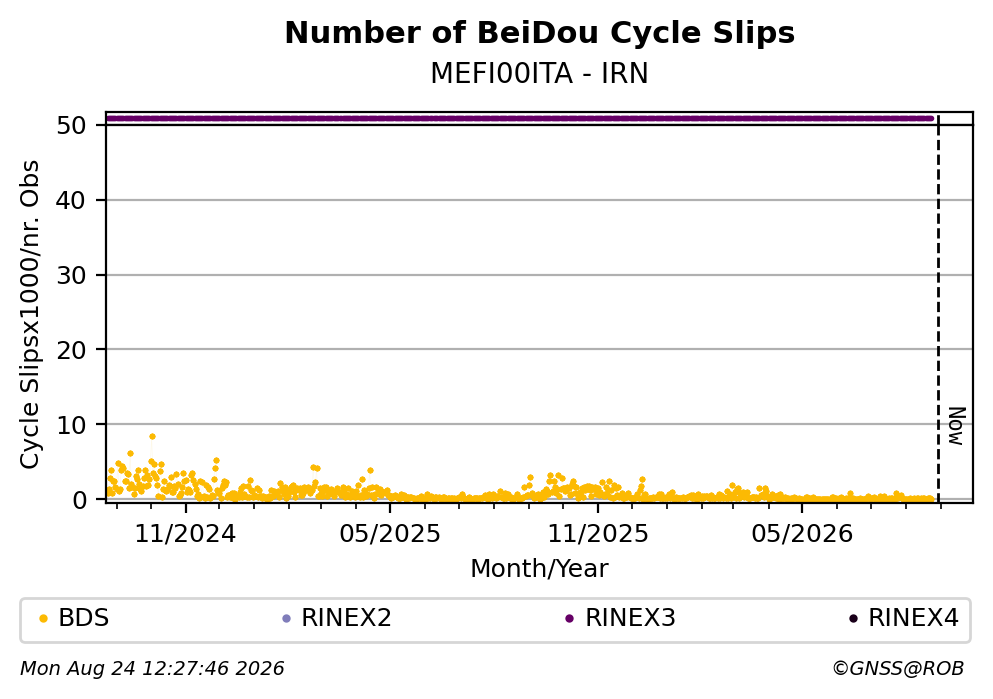Click the timestamp Mon Aug 24 12:27:46 2026
This screenshot has width=993, height=699.
point(152,669)
